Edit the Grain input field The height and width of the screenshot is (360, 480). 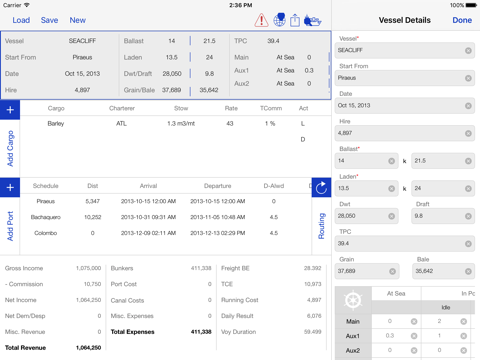coord(367,271)
